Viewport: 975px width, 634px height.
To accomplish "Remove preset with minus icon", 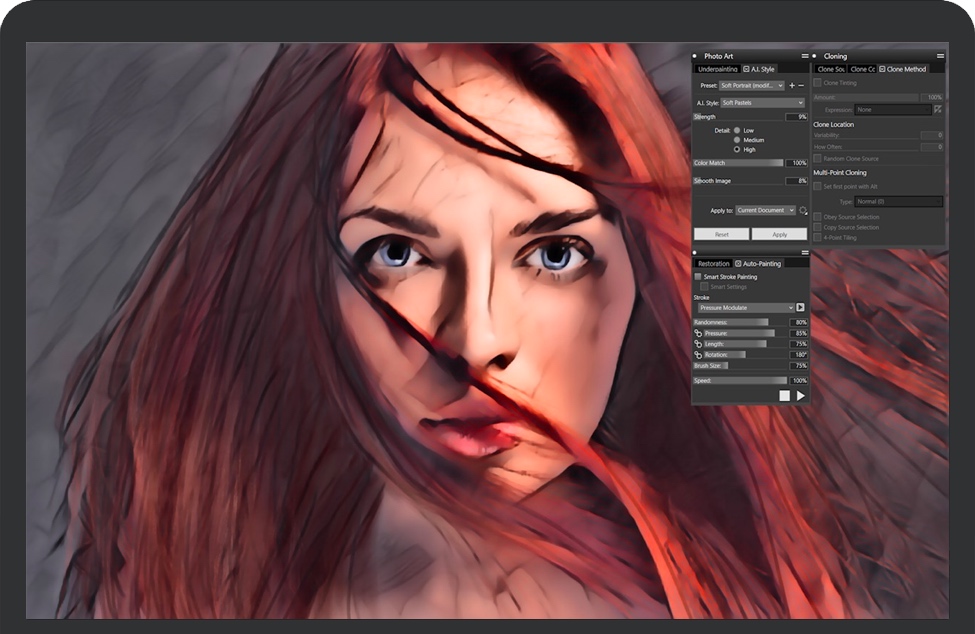I will point(801,86).
